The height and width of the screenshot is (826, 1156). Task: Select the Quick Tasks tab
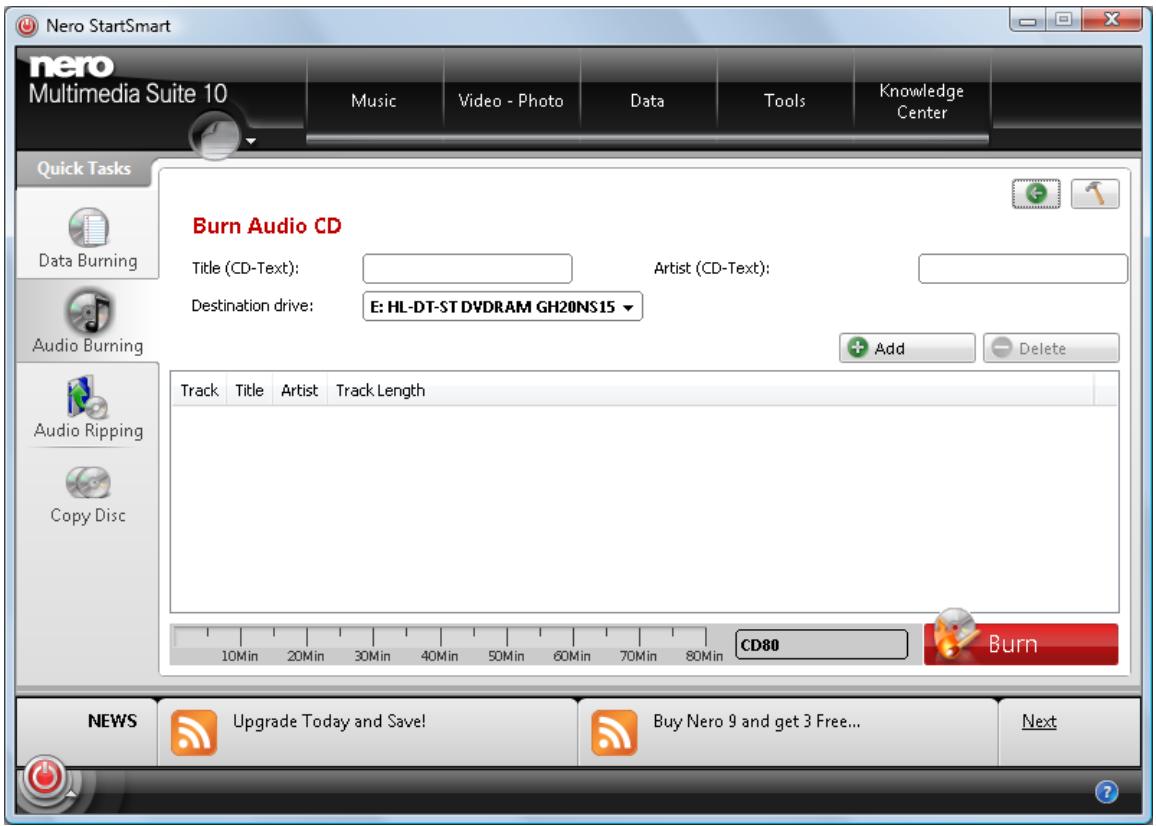[84, 169]
